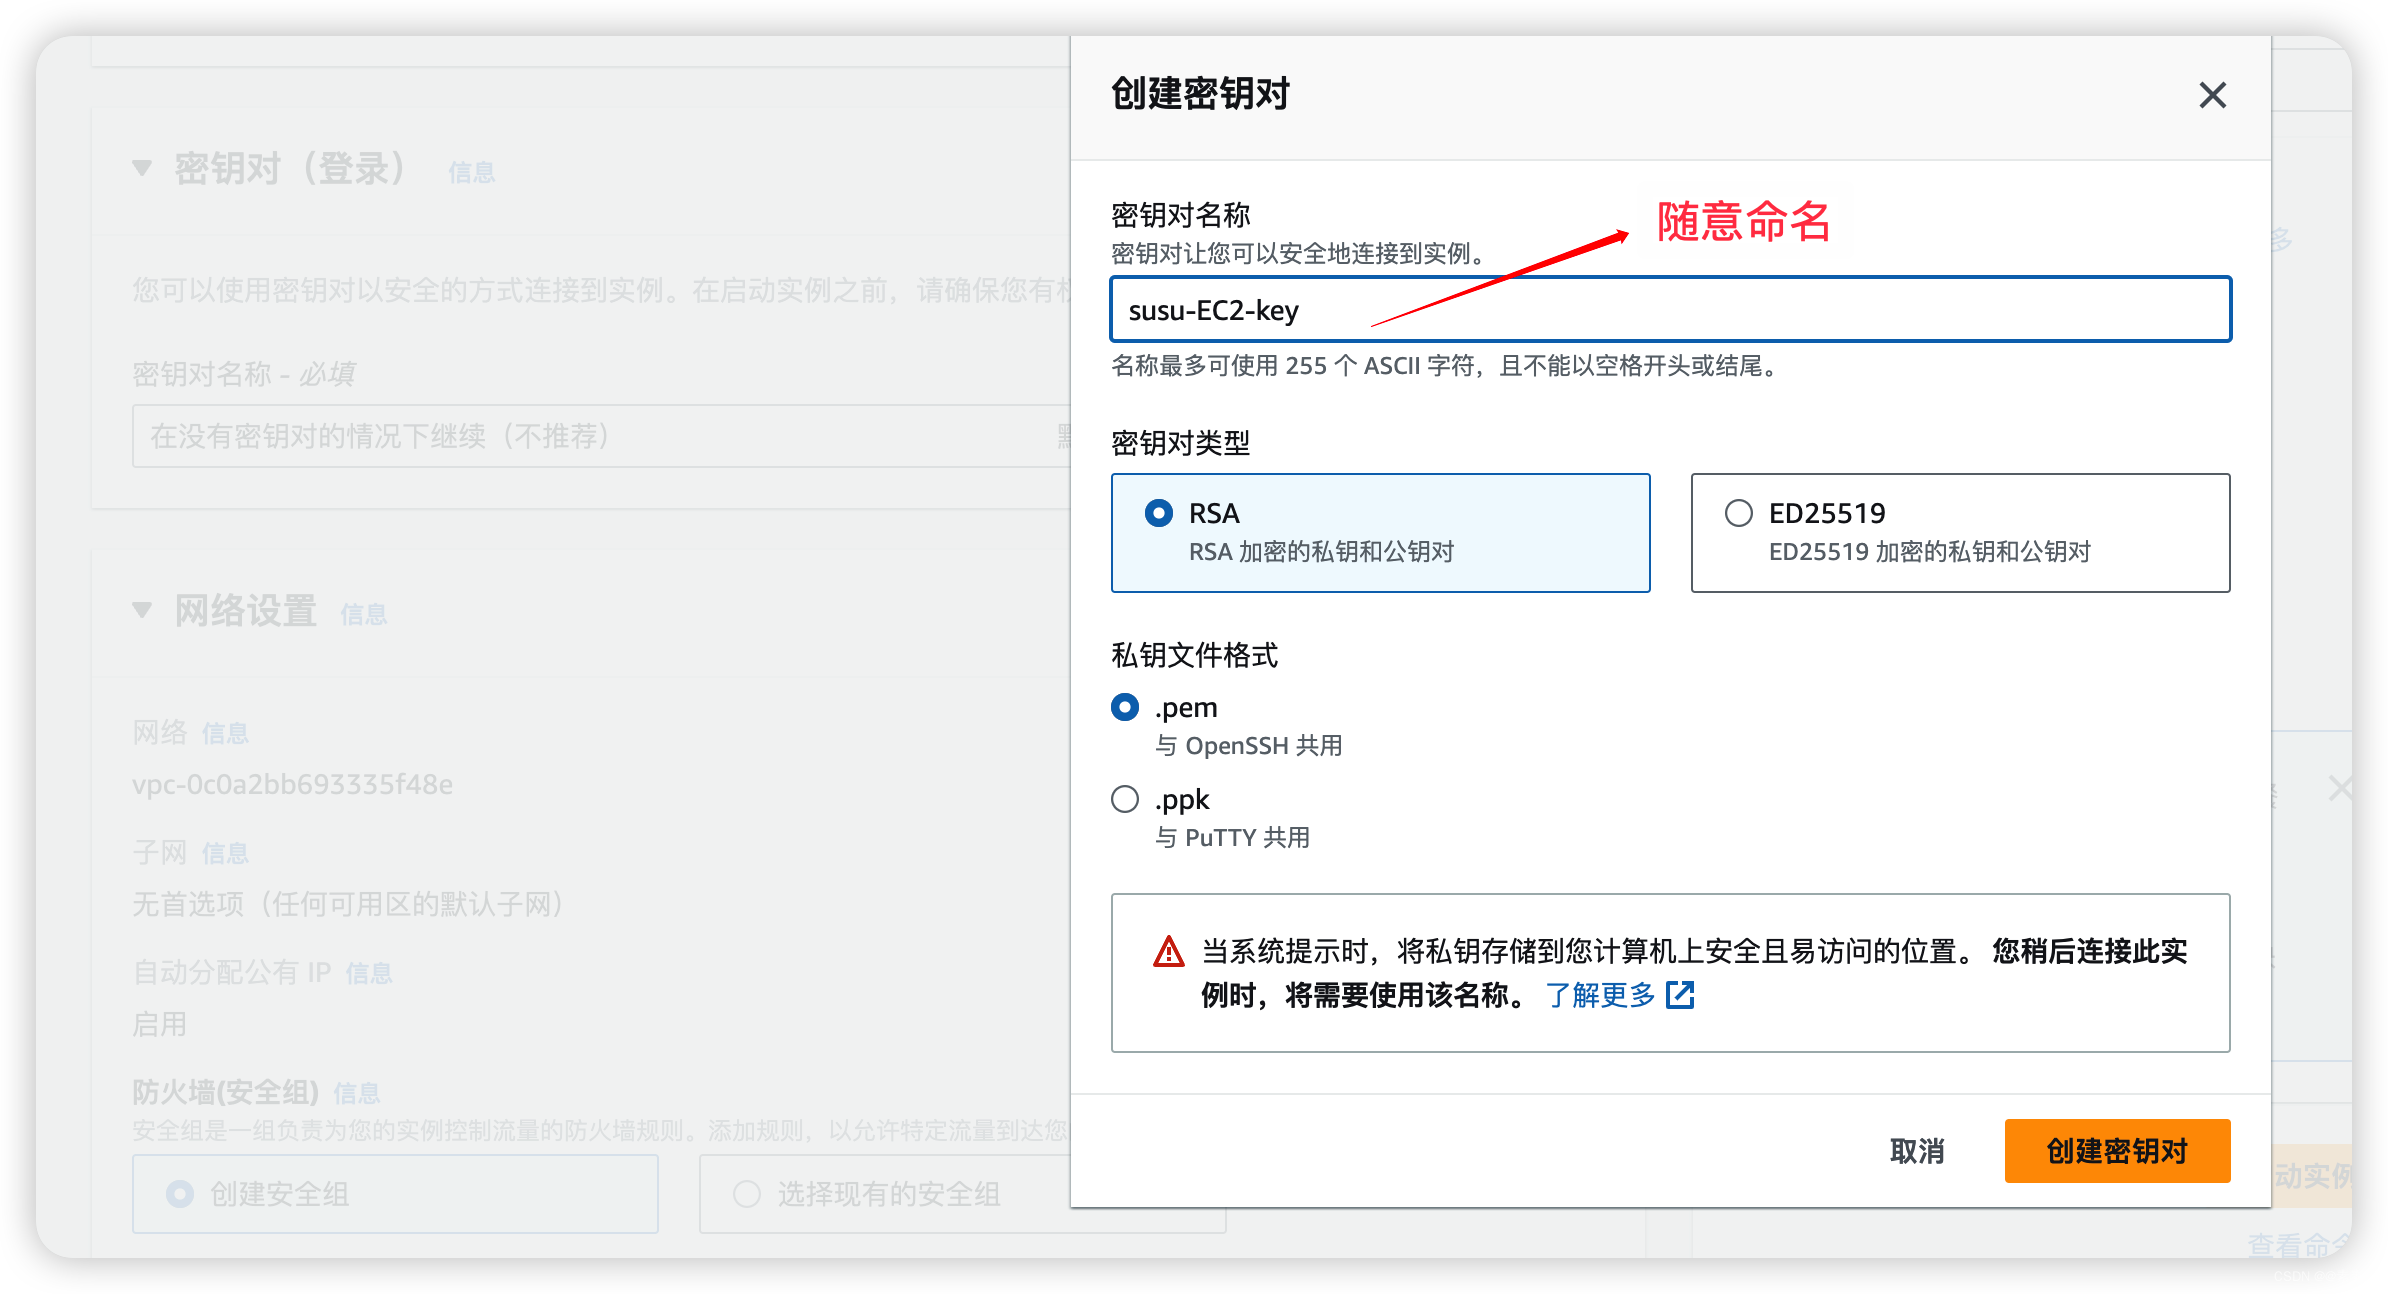Image resolution: width=2388 pixels, height=1294 pixels.
Task: Choose the .ppk private key format
Action: pos(1125,800)
